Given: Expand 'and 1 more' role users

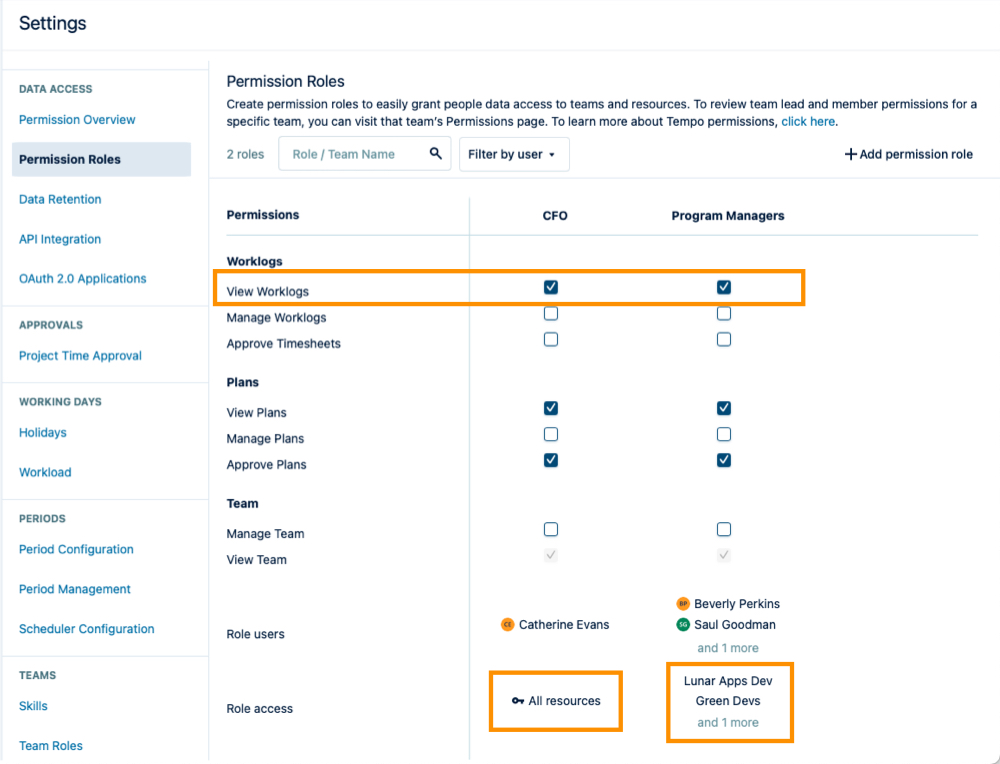Looking at the screenshot, I should click(x=727, y=648).
